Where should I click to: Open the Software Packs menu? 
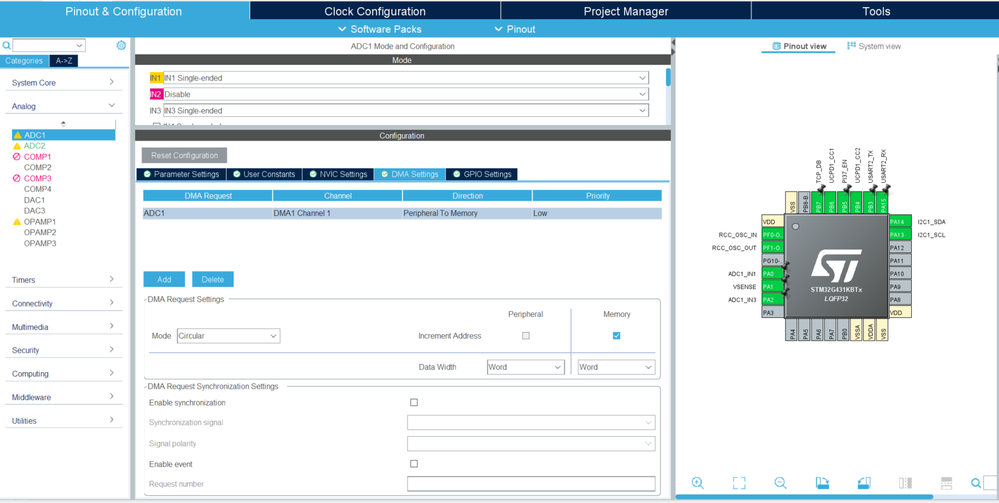click(379, 29)
